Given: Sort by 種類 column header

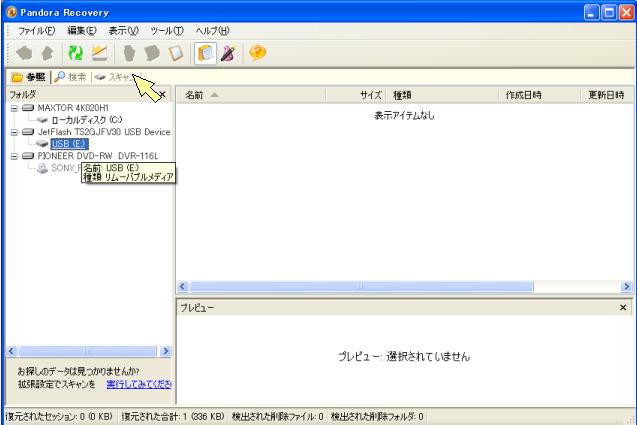Looking at the screenshot, I should pyautogui.click(x=442, y=95).
